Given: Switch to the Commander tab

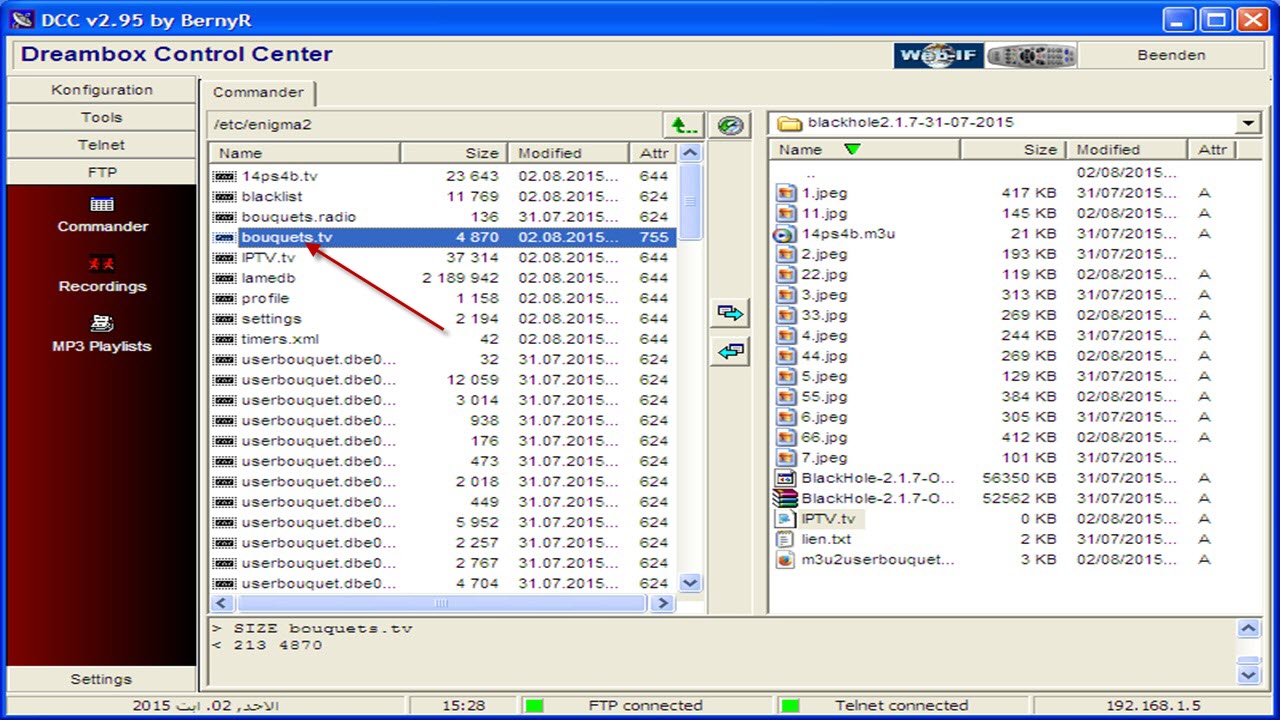Looking at the screenshot, I should (x=259, y=92).
